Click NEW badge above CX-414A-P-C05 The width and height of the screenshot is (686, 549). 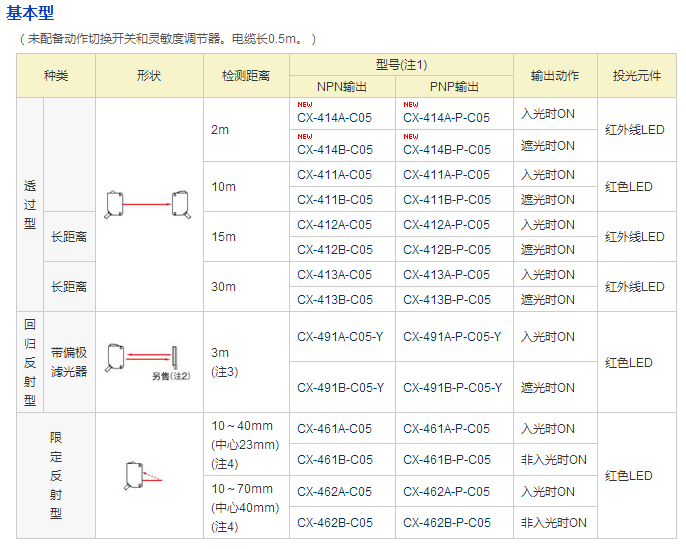[x=410, y=104]
